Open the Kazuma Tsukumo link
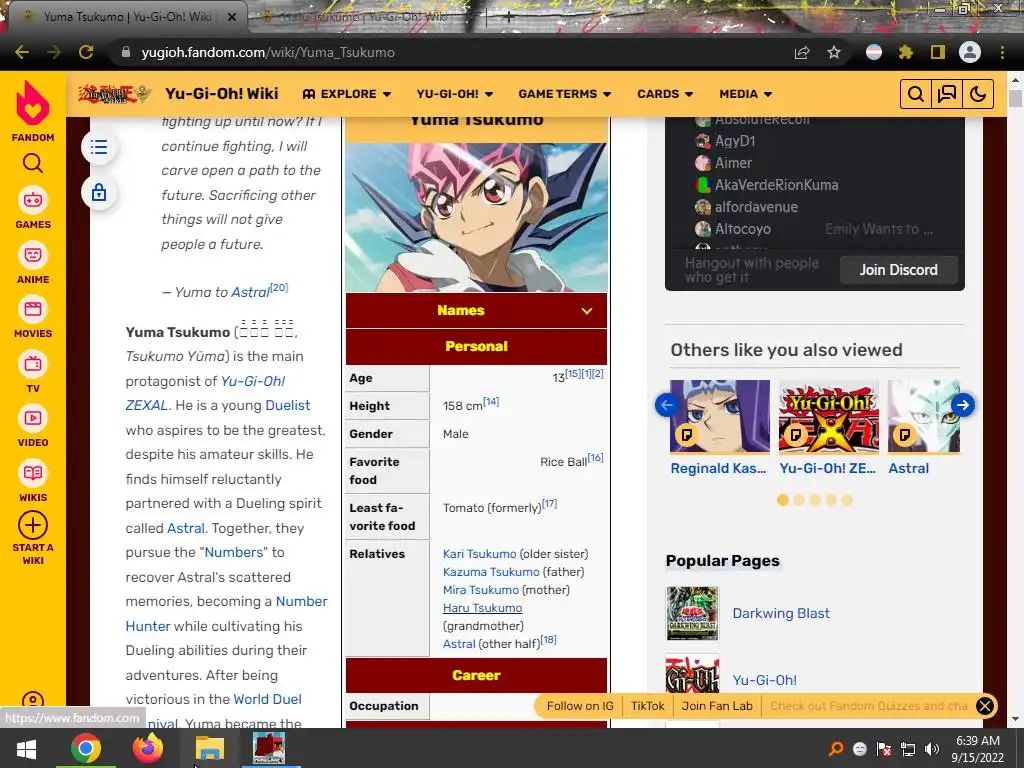 tap(491, 572)
